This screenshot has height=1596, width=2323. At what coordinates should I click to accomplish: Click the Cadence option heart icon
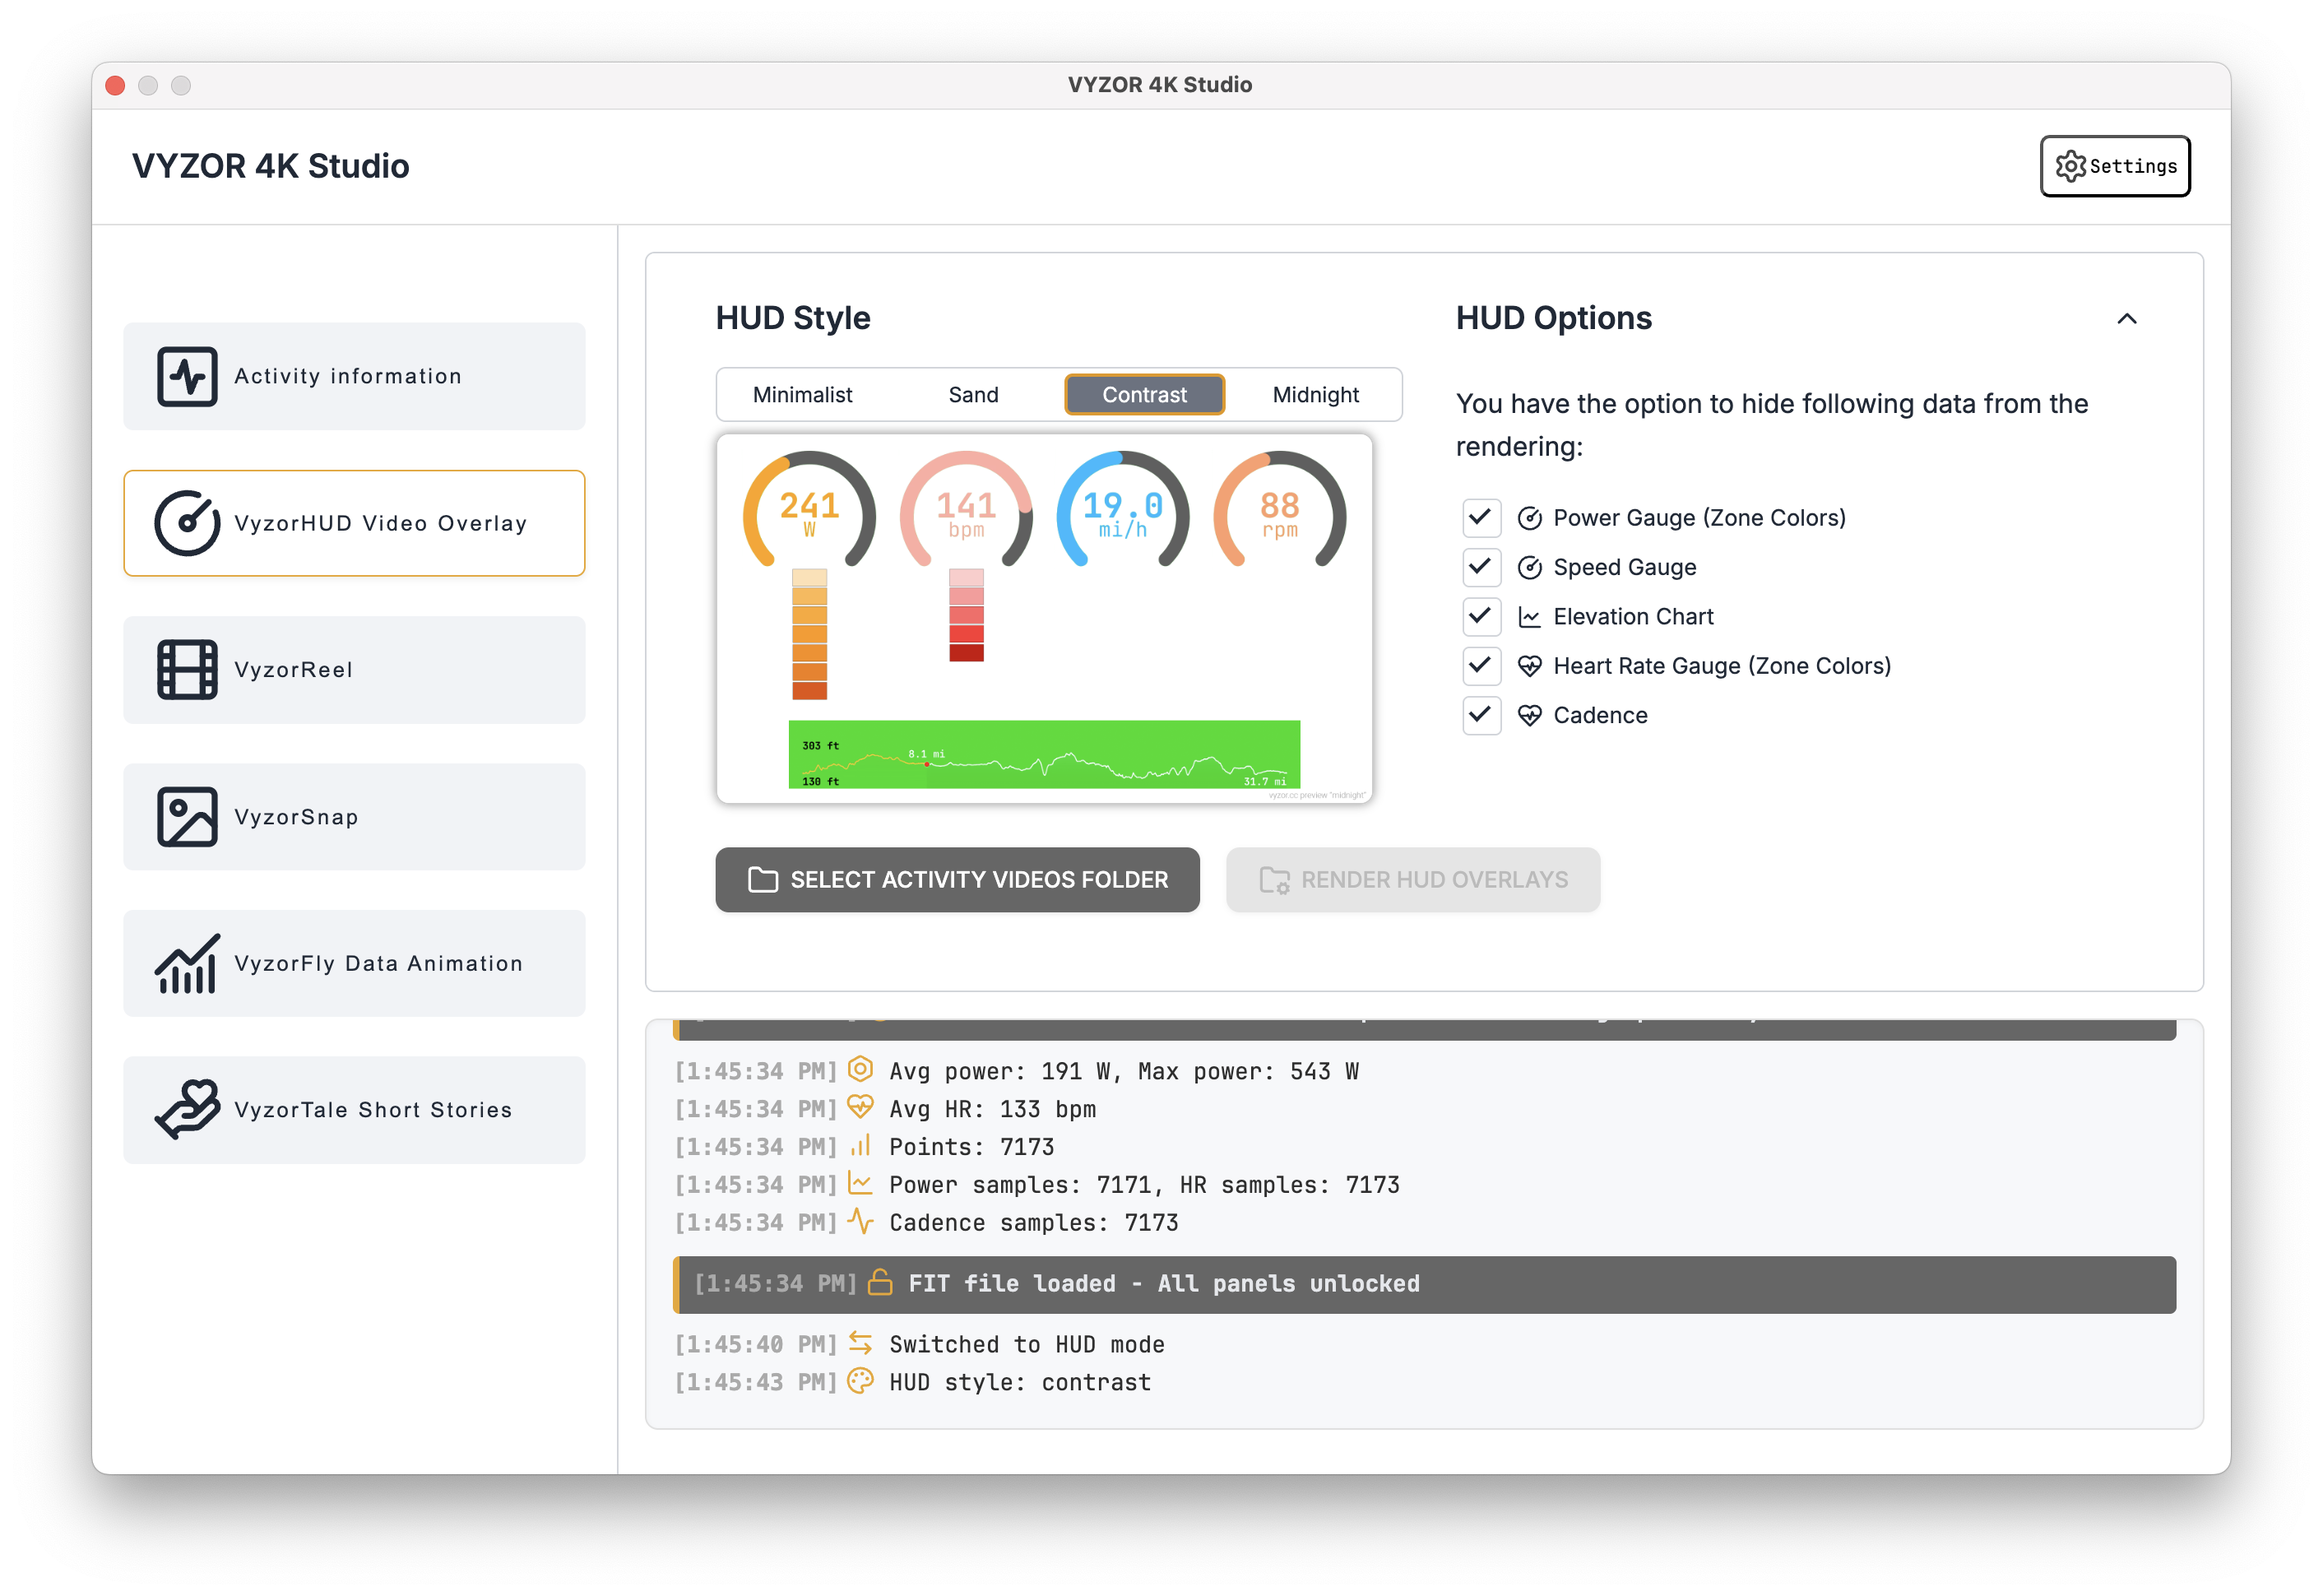[1529, 715]
